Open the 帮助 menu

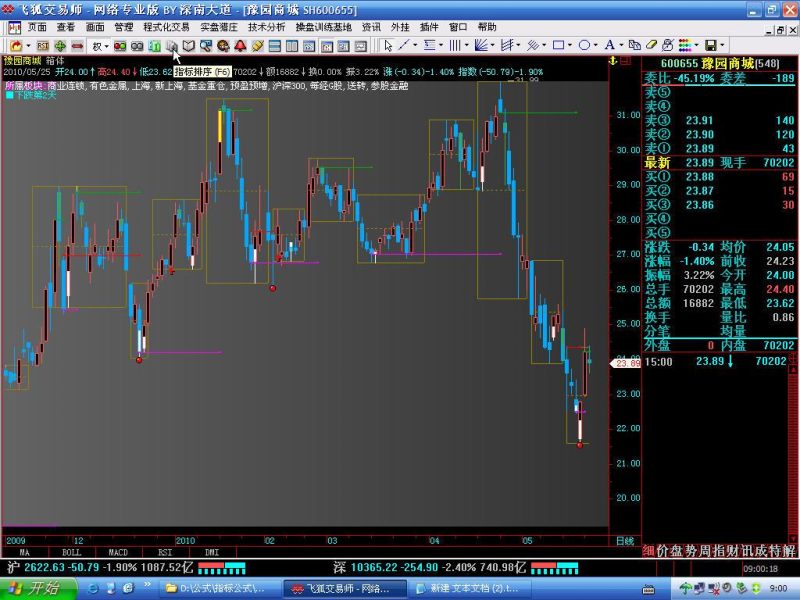[487, 27]
